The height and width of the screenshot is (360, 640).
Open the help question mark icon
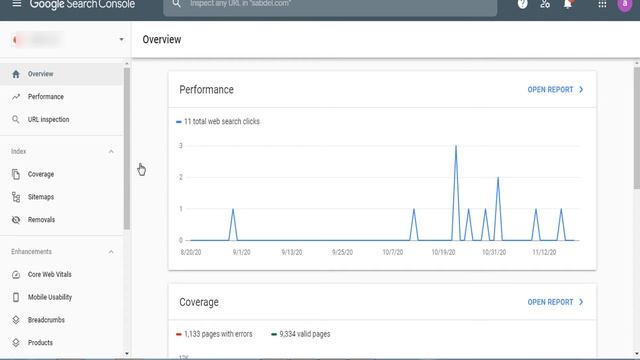522,4
